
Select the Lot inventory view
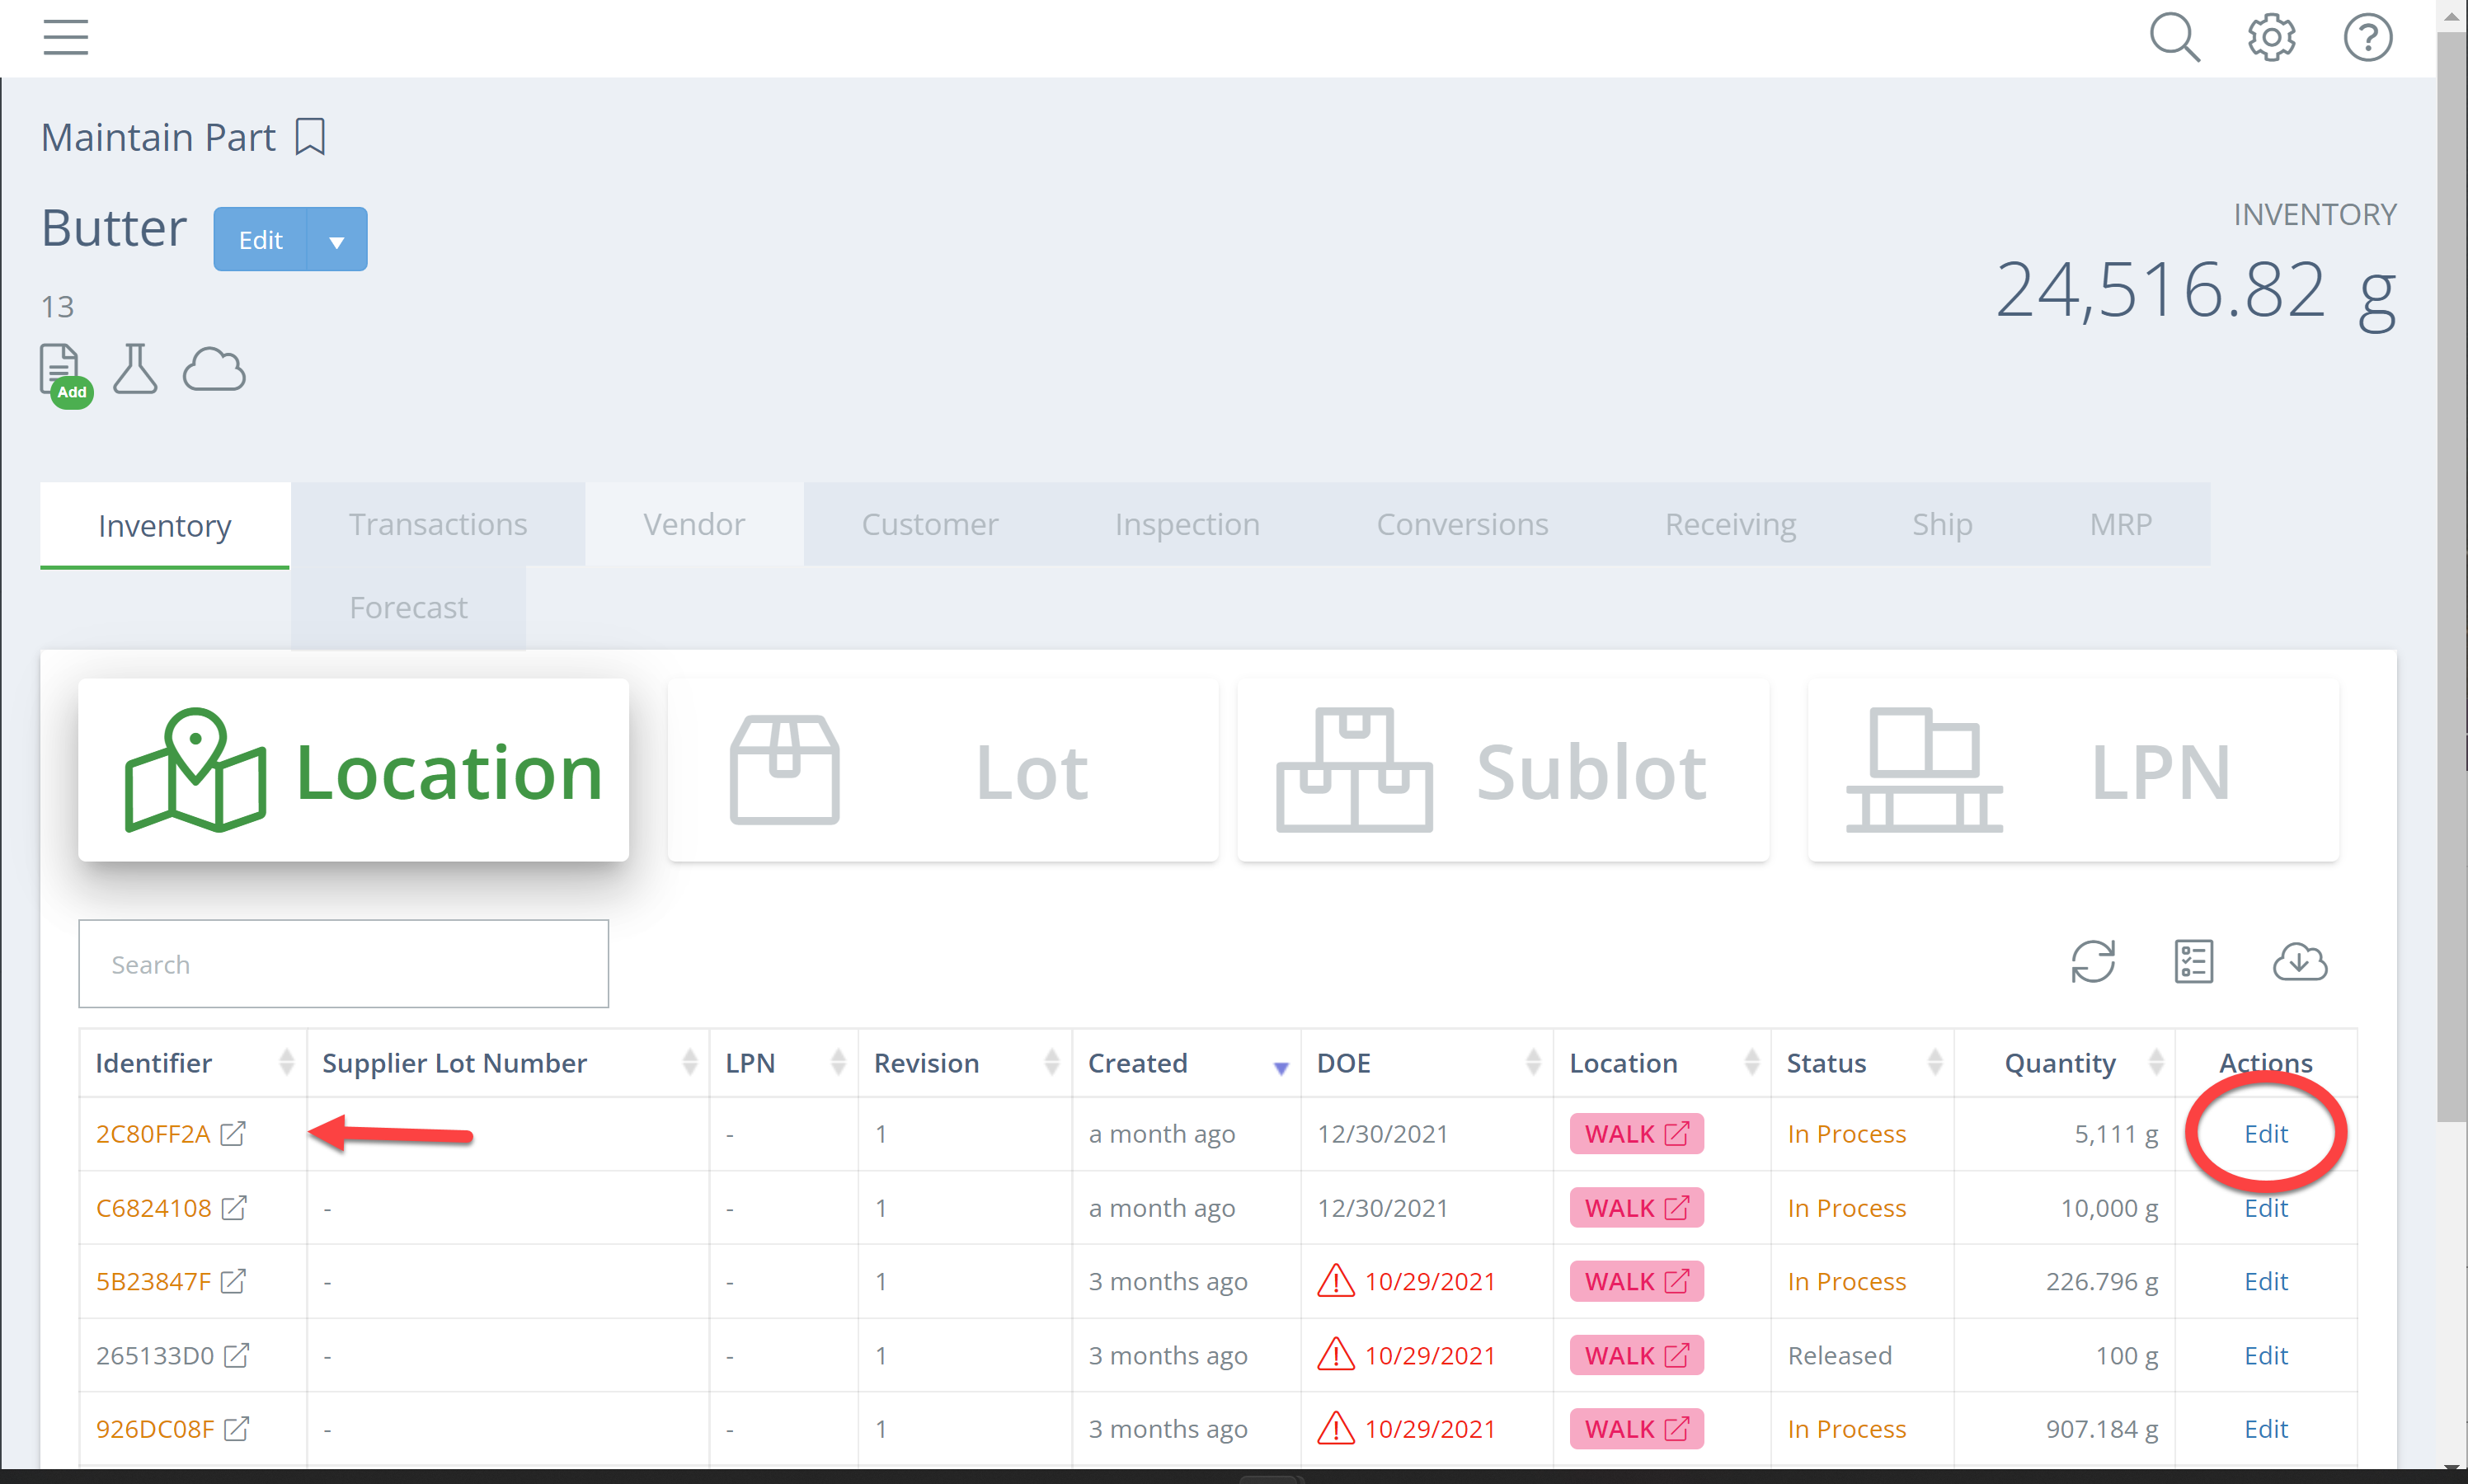pos(942,770)
